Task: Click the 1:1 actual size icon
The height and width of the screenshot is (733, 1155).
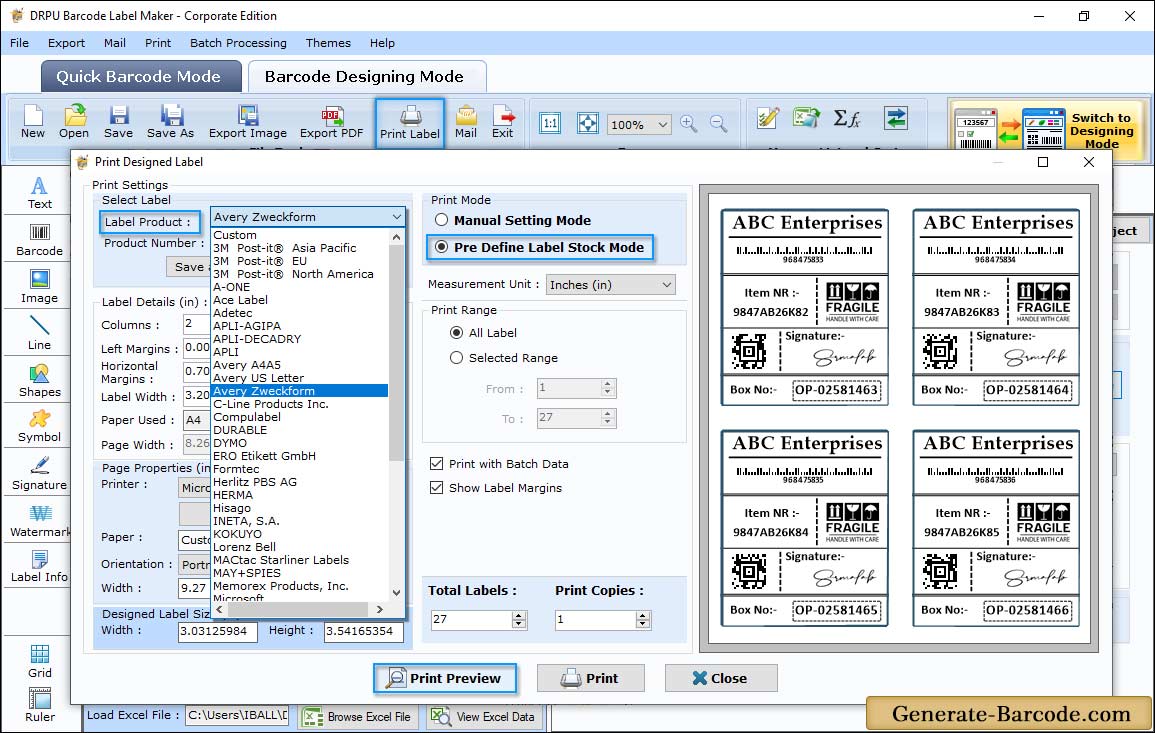Action: pyautogui.click(x=550, y=123)
